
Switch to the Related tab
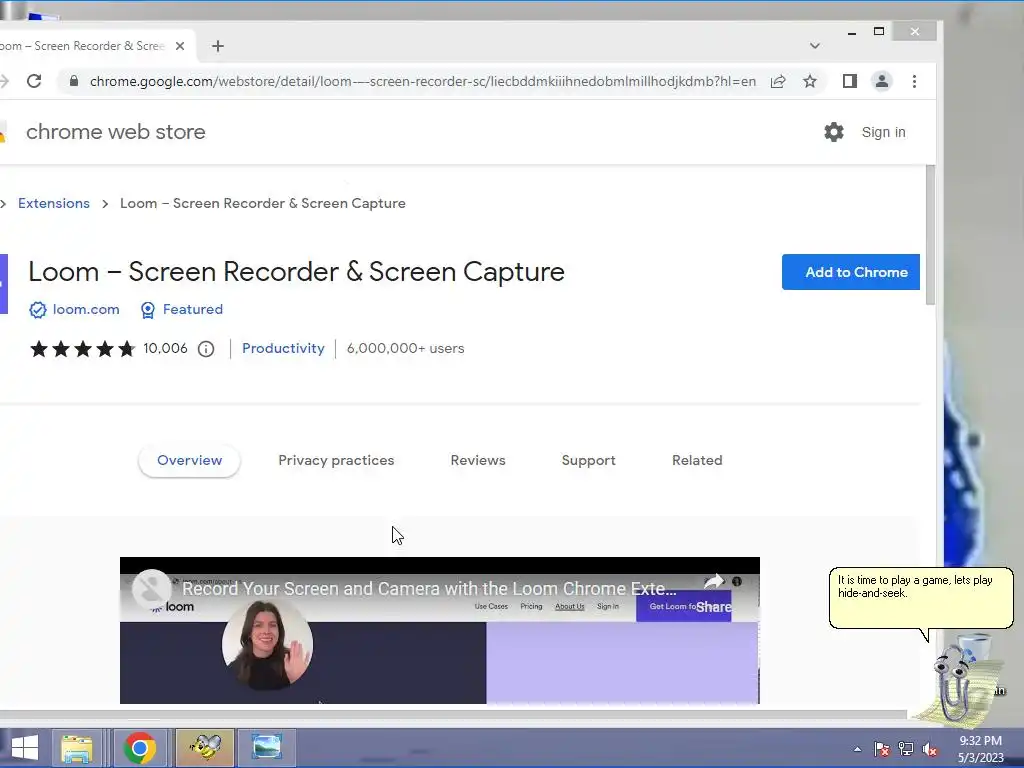click(697, 460)
